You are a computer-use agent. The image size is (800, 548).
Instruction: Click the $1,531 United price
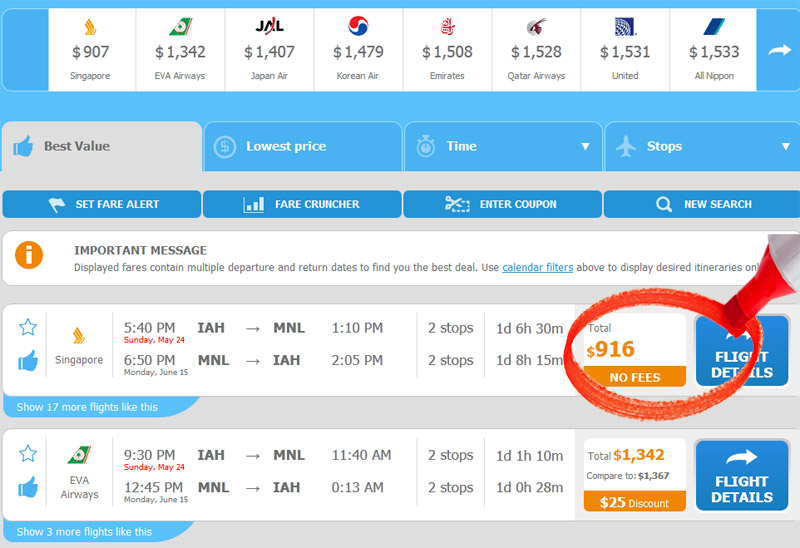click(625, 52)
